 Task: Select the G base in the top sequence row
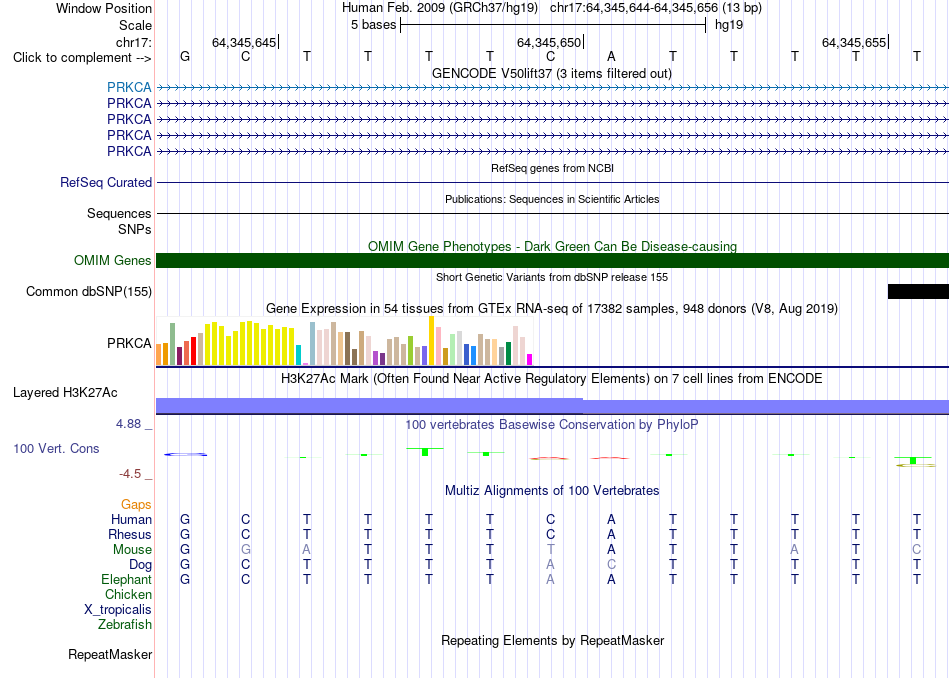(x=185, y=56)
